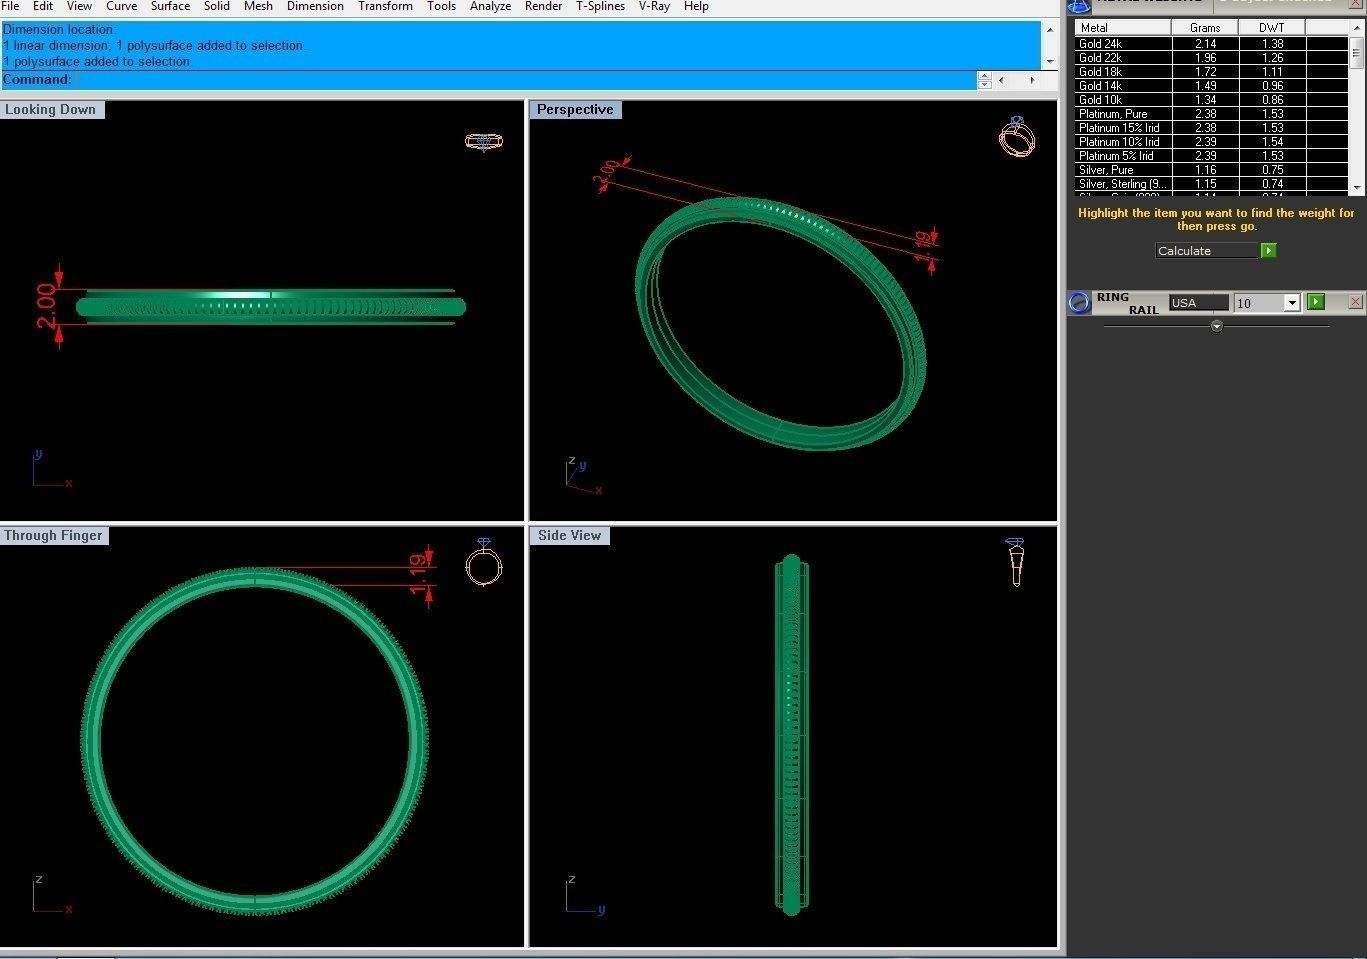Click the command line right scroll arrow

coord(1032,80)
